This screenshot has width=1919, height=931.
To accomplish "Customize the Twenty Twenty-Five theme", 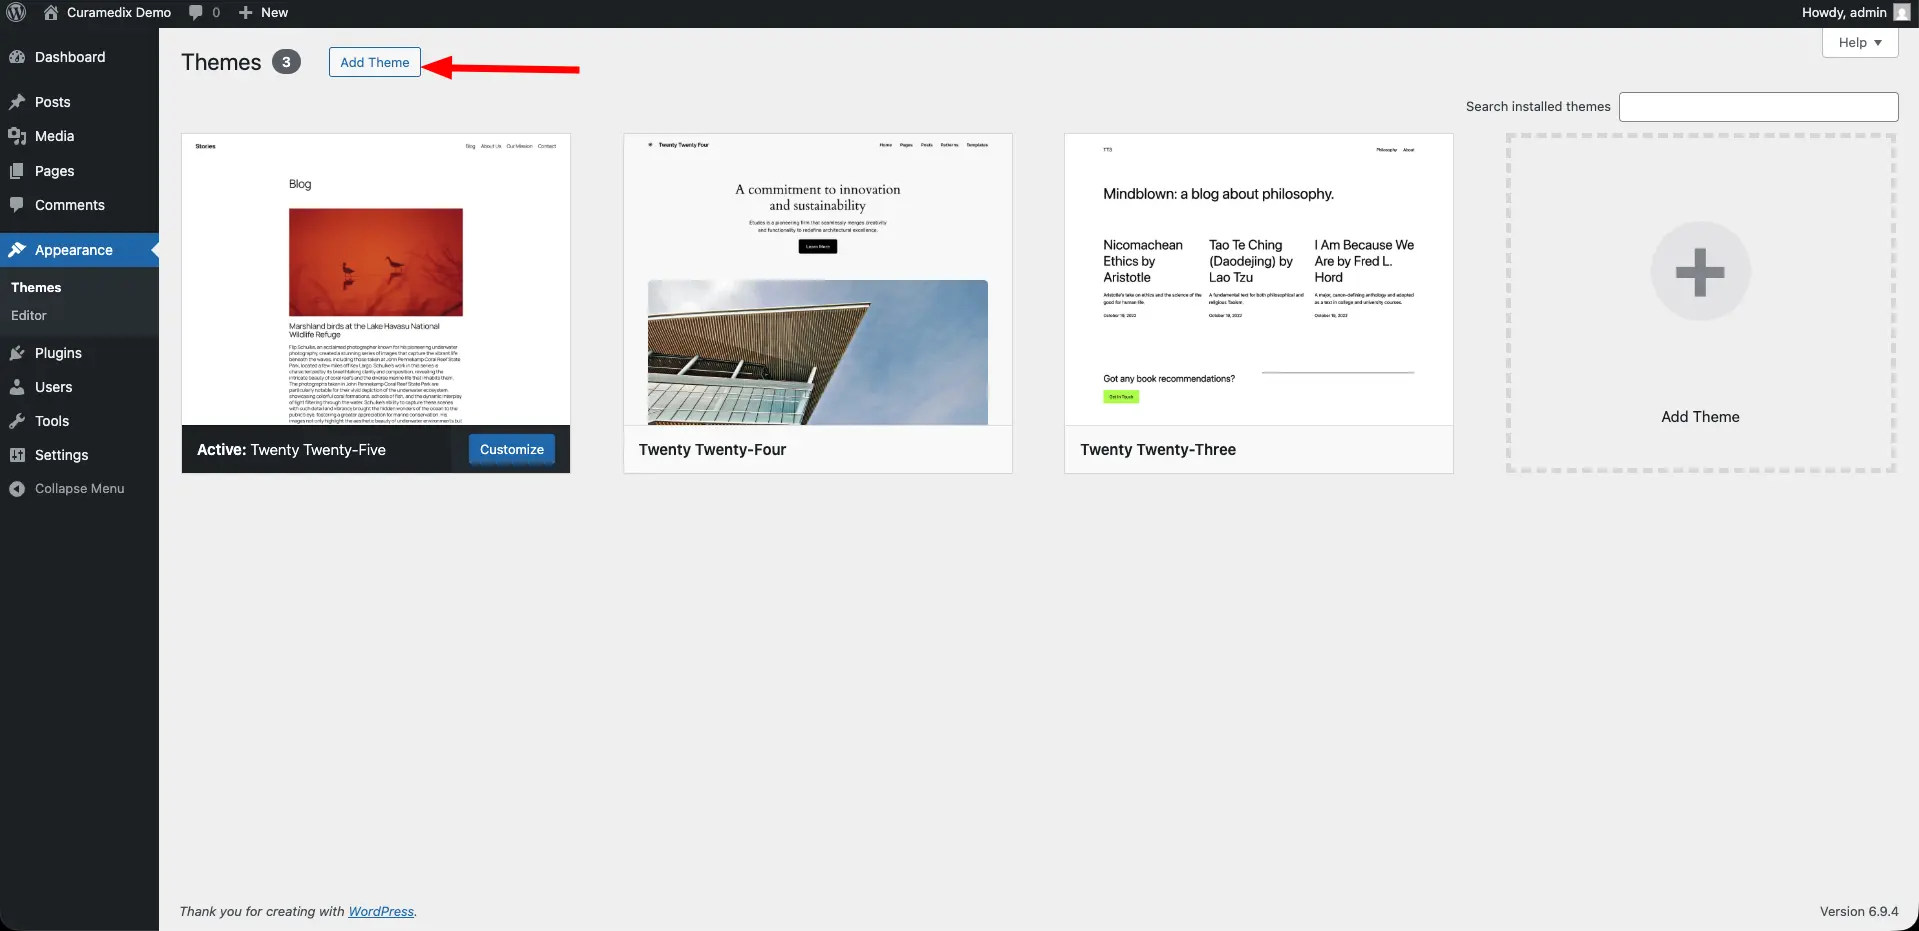I will (x=511, y=449).
